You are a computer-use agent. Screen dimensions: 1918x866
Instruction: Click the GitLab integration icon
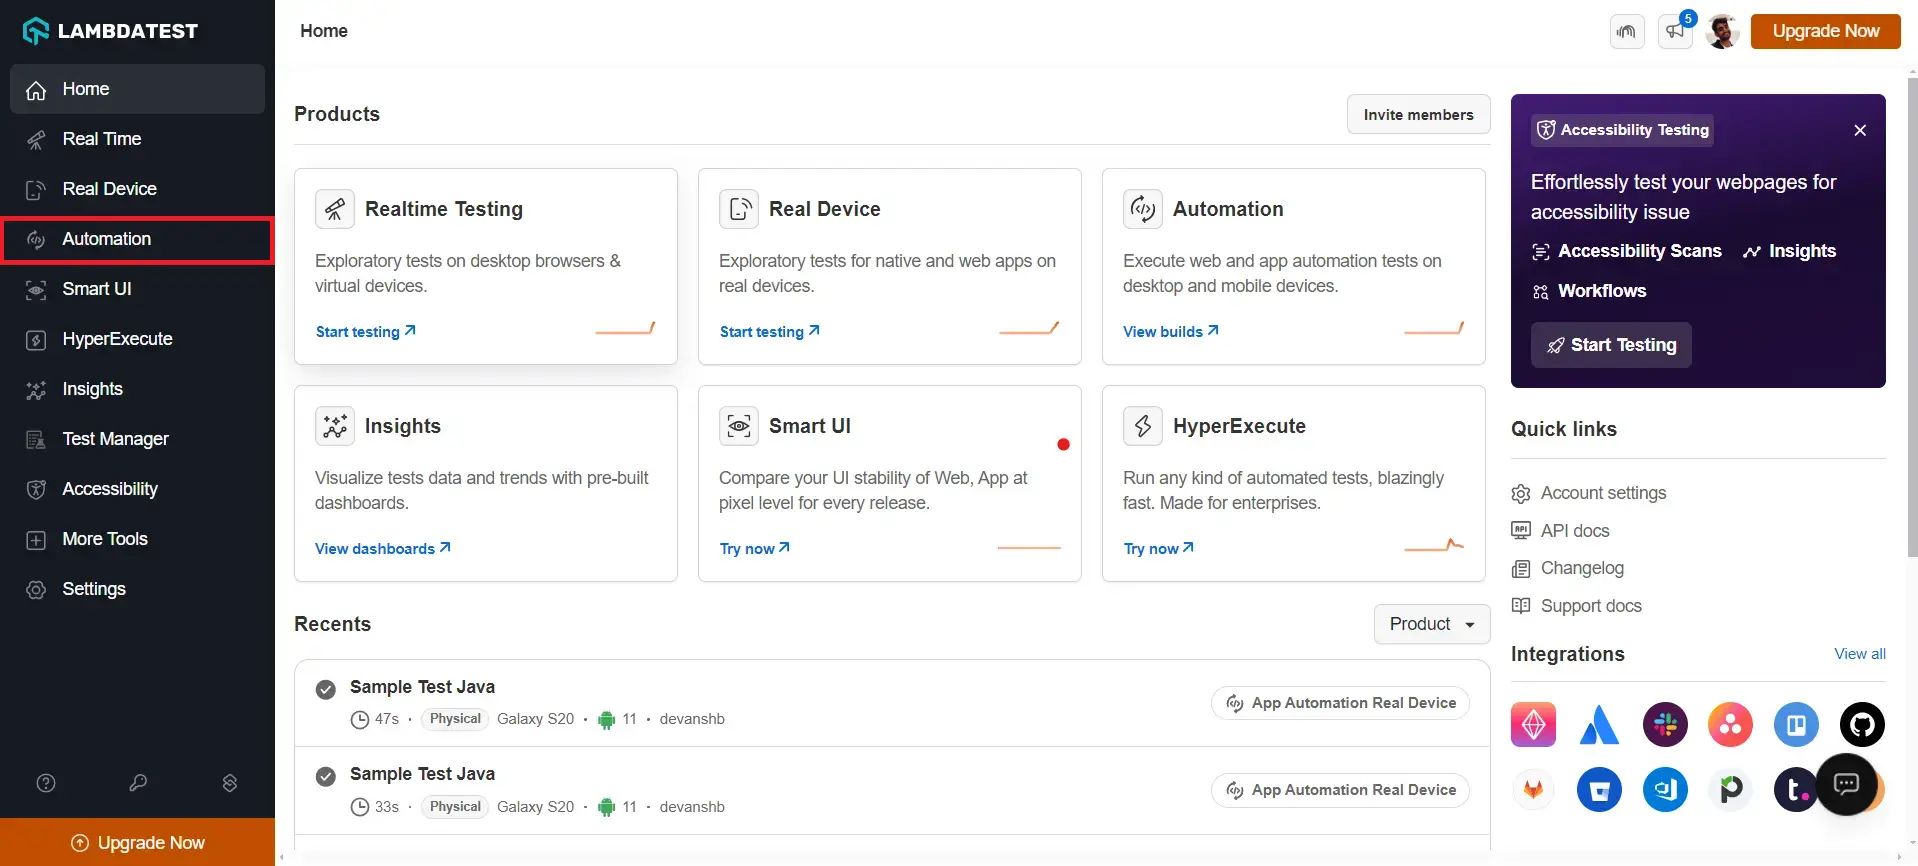(x=1533, y=790)
